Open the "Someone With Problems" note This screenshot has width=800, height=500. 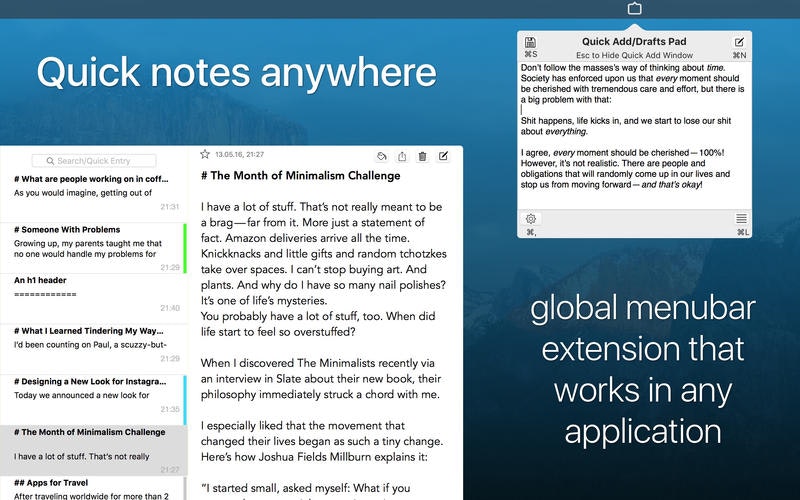pos(93,248)
